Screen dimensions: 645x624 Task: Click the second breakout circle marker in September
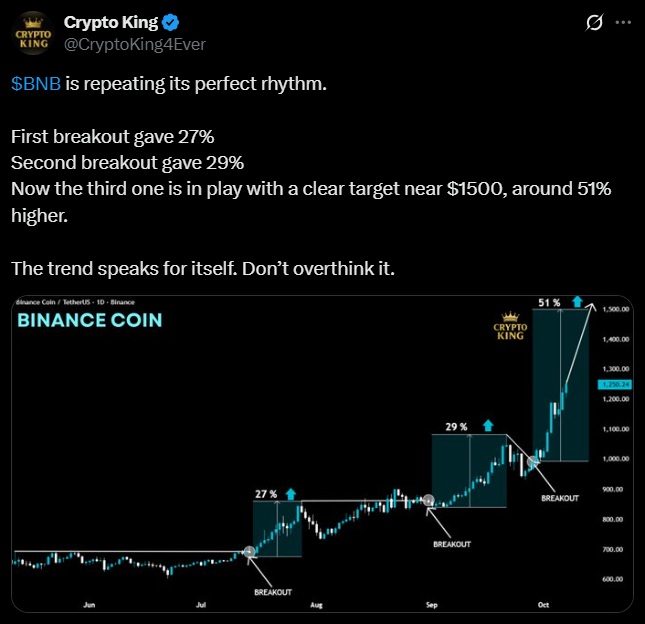429,500
